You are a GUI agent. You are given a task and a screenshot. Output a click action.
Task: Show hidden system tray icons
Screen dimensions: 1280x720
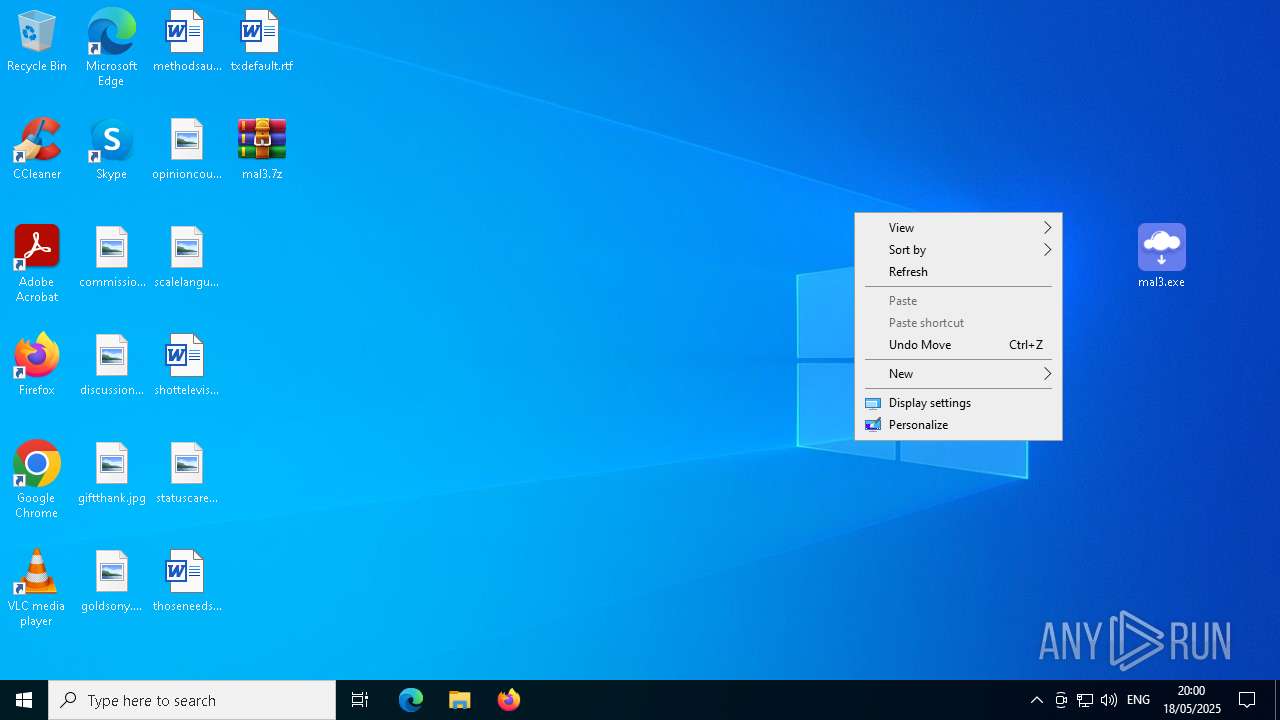tap(1037, 700)
